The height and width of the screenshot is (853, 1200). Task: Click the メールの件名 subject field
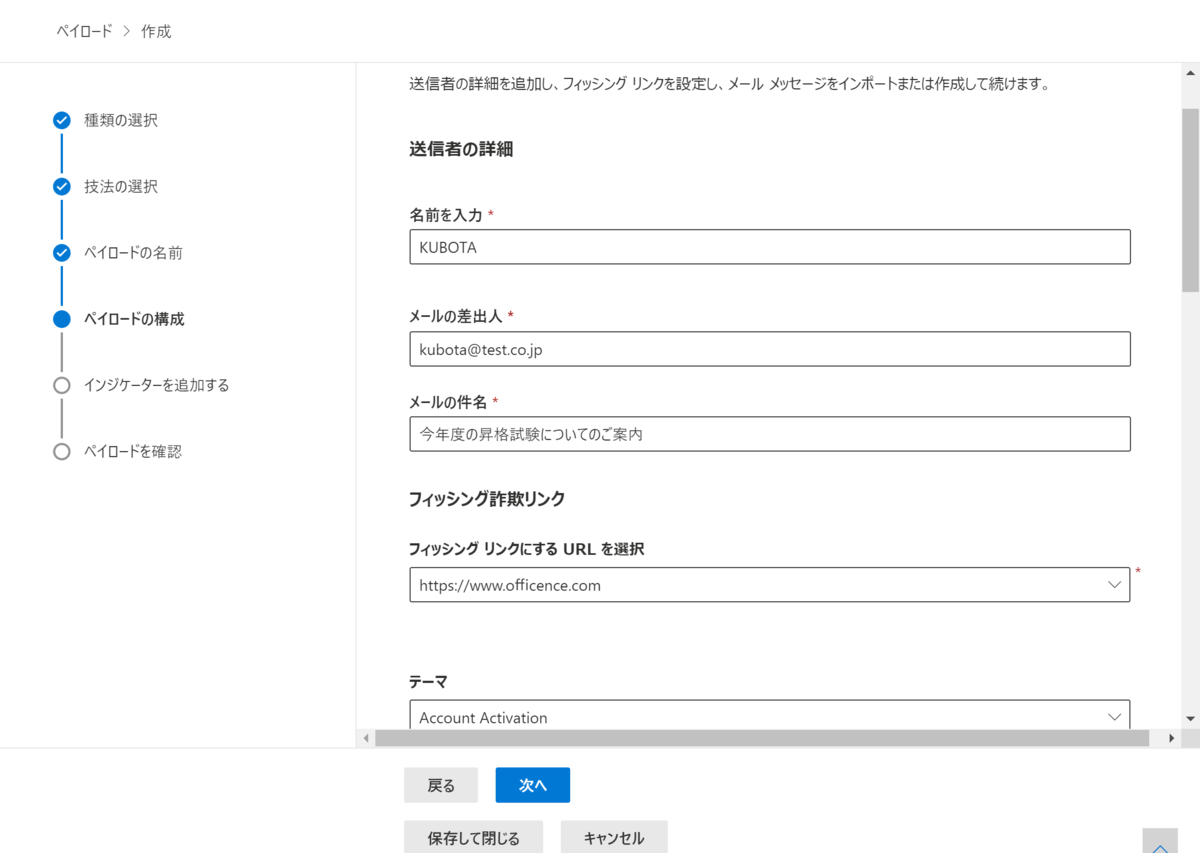(x=770, y=433)
